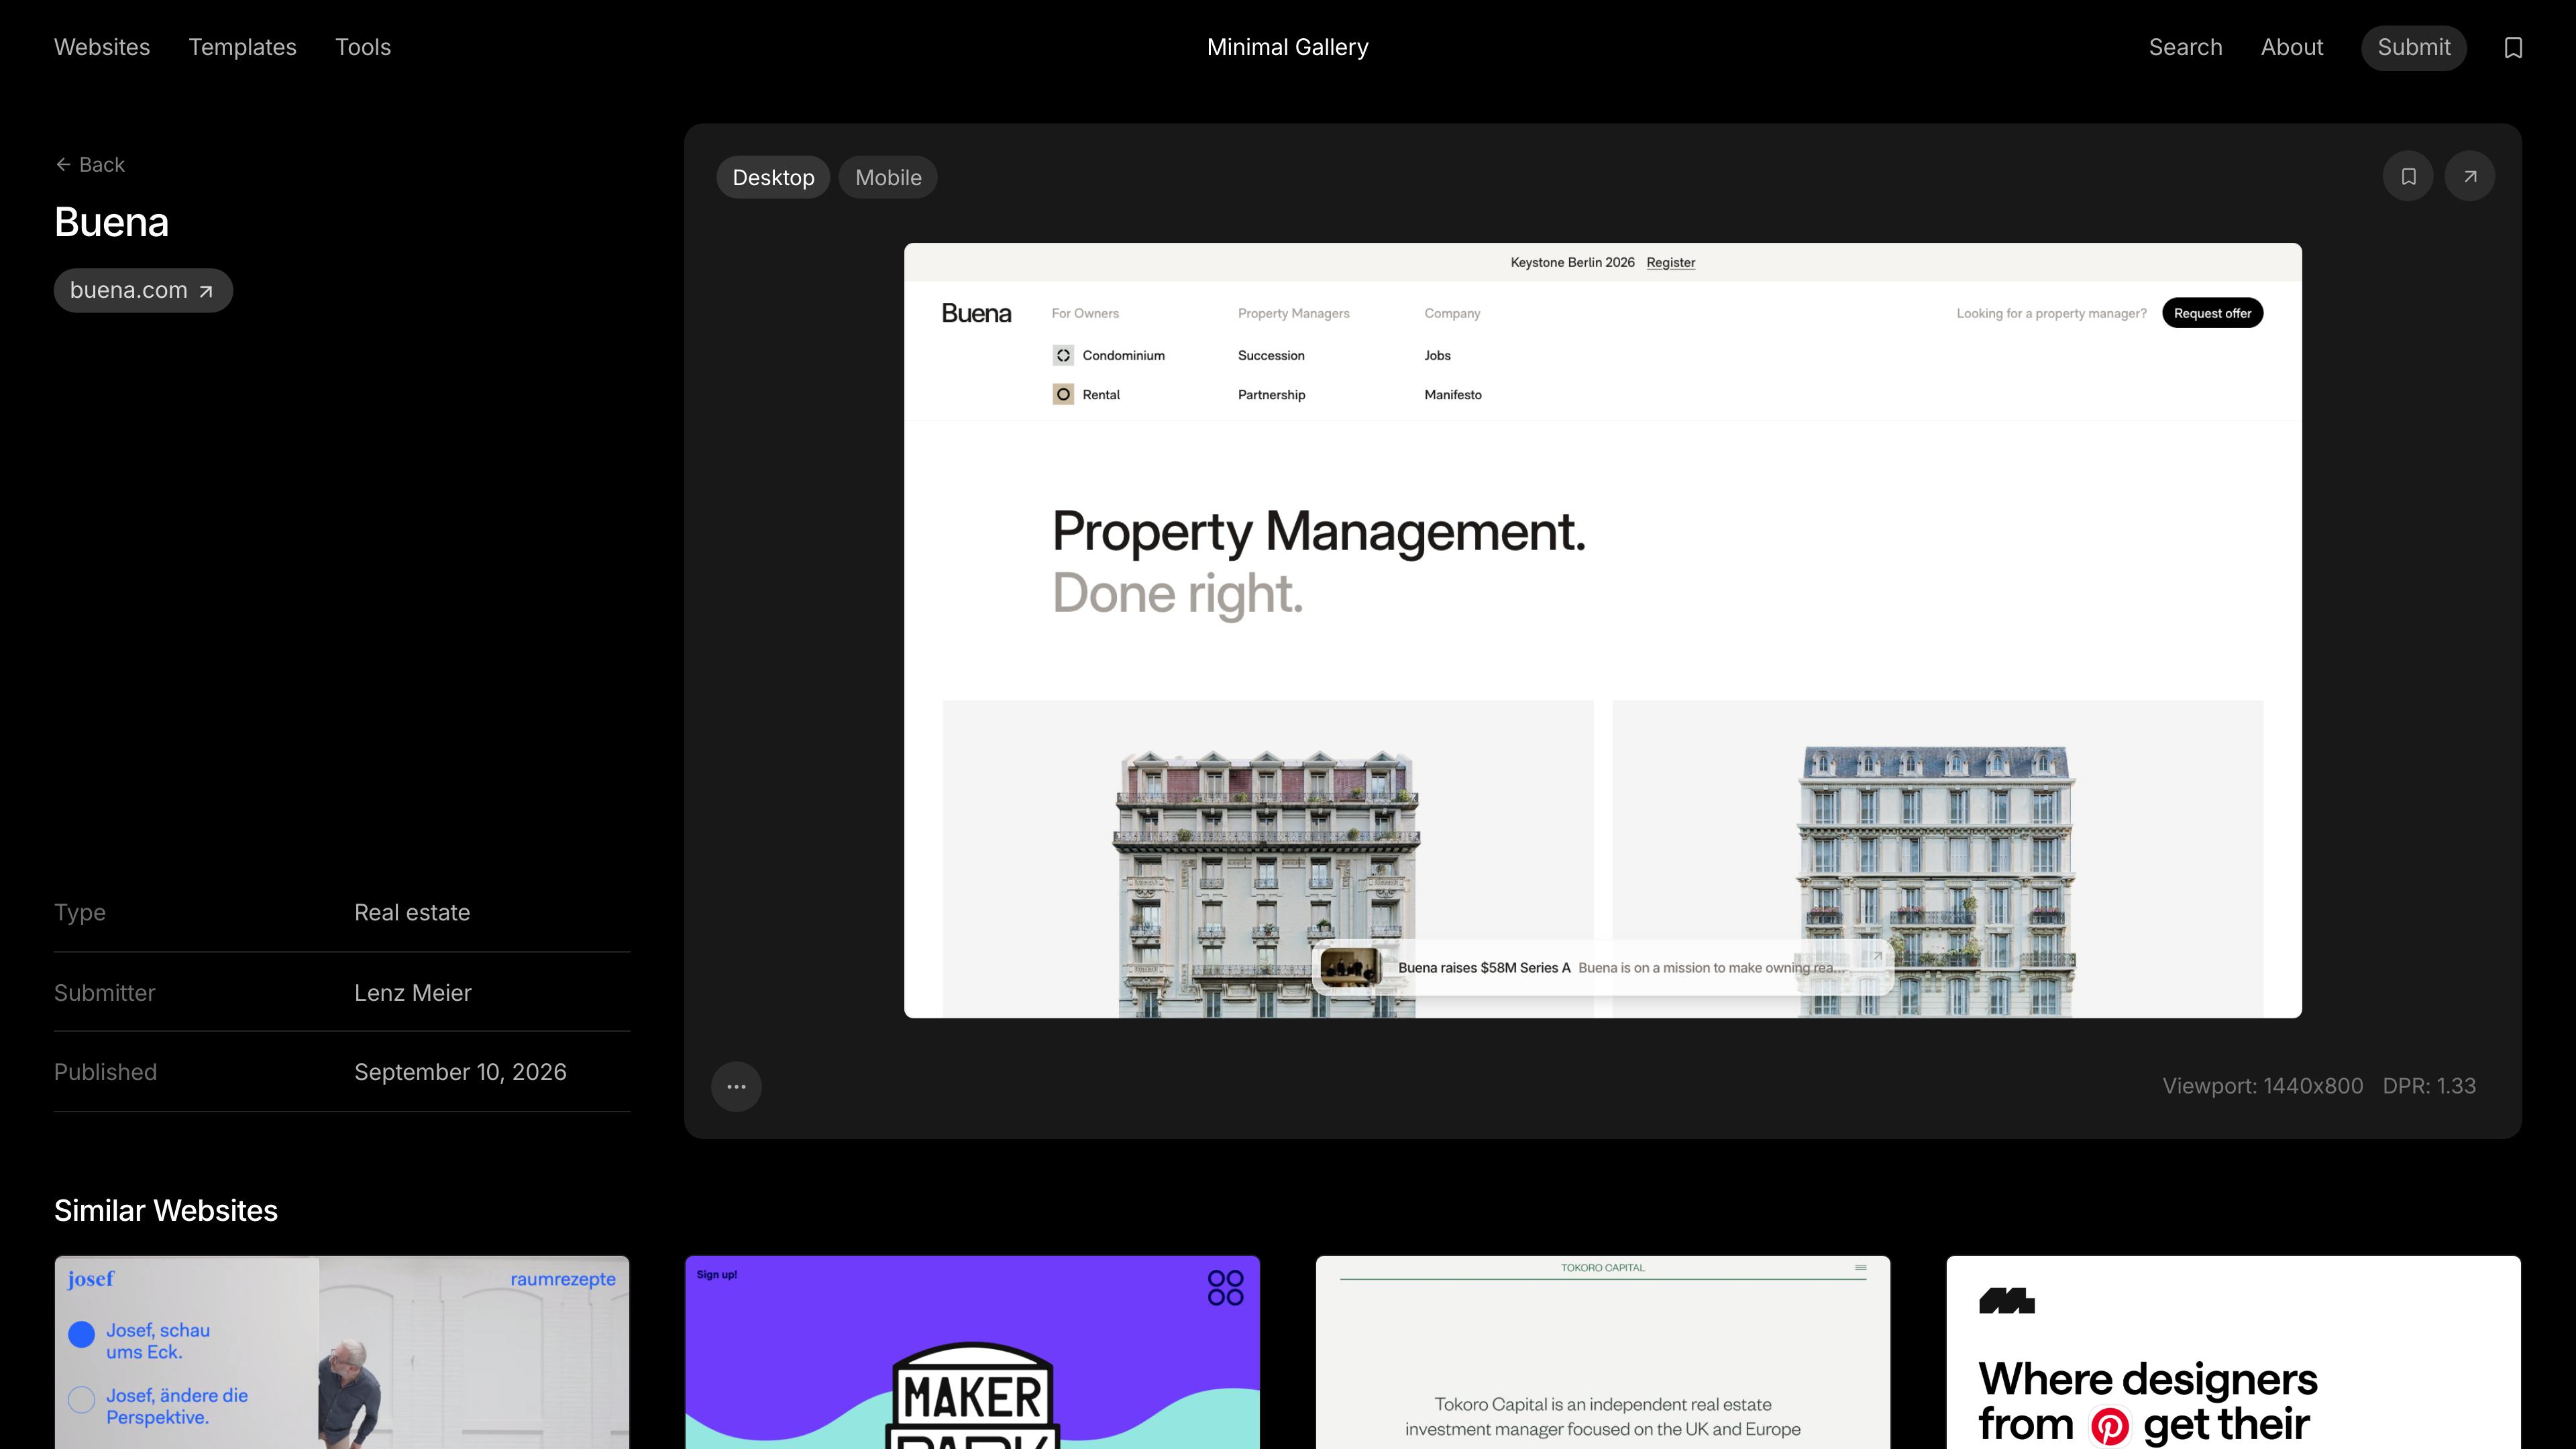
Task: Click Tokoro Capital hamburger menu icon
Action: pos(1861,1267)
